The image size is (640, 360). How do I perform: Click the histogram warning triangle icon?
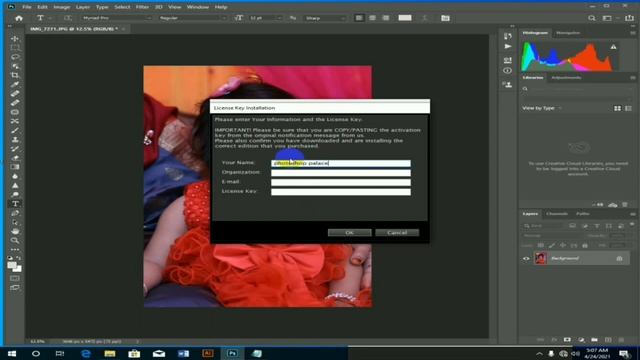tap(613, 47)
